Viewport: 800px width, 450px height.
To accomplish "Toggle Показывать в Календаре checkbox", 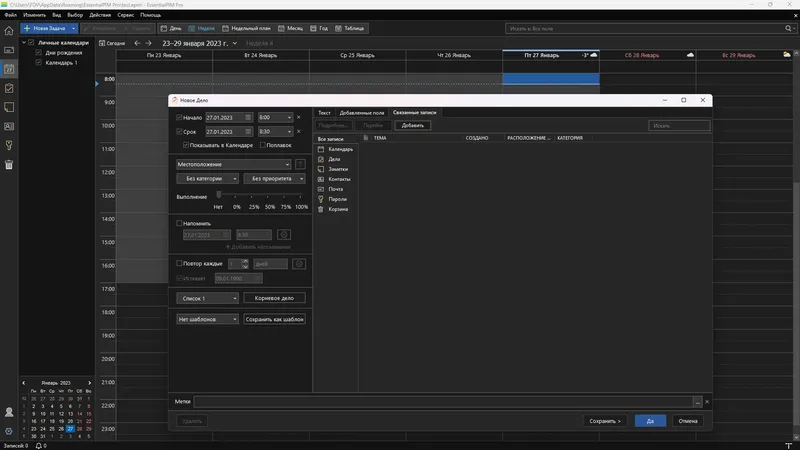I will (x=186, y=145).
